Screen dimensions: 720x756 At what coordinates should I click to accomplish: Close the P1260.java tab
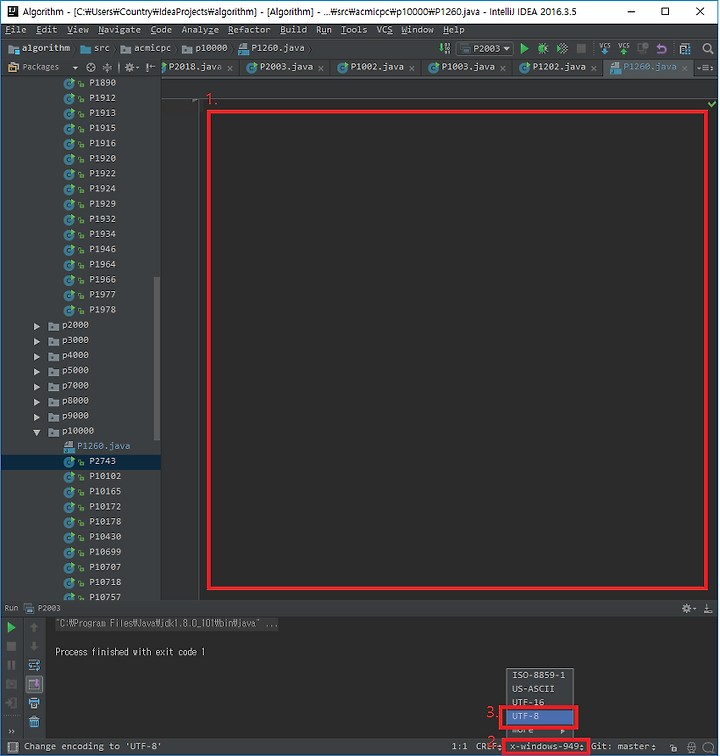[x=685, y=68]
